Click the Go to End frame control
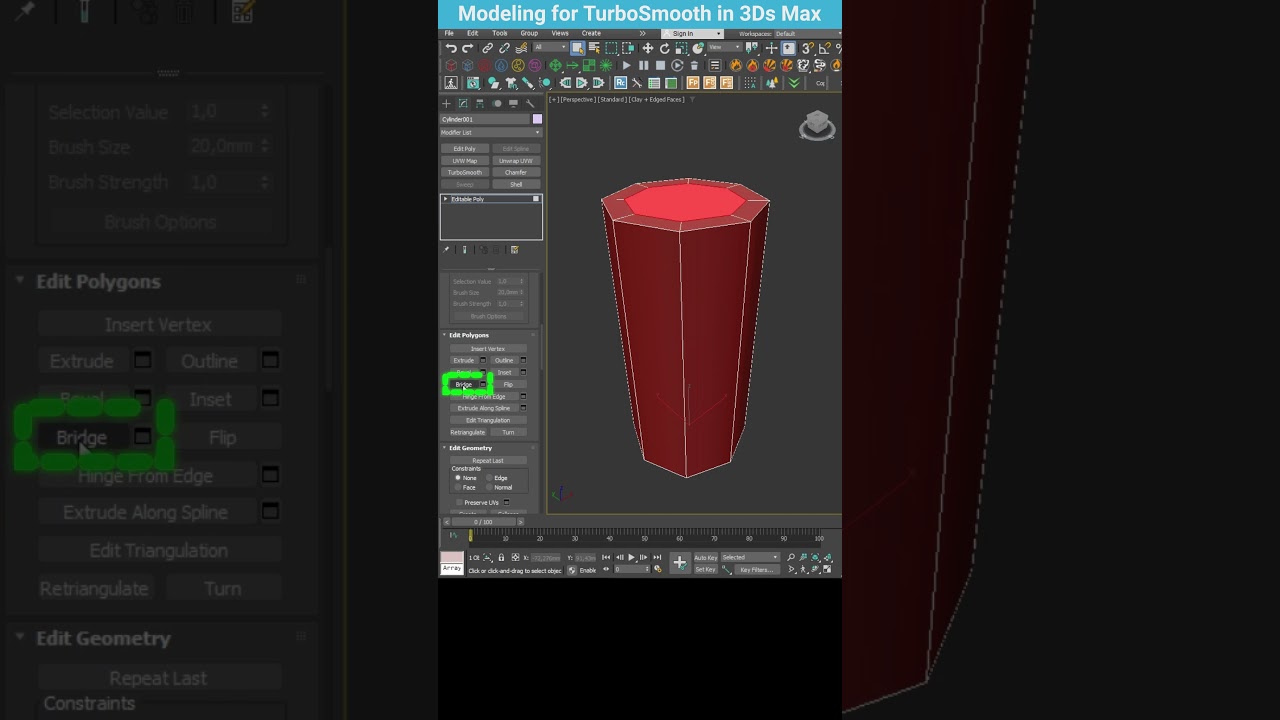Viewport: 1280px width, 720px height. (x=657, y=557)
